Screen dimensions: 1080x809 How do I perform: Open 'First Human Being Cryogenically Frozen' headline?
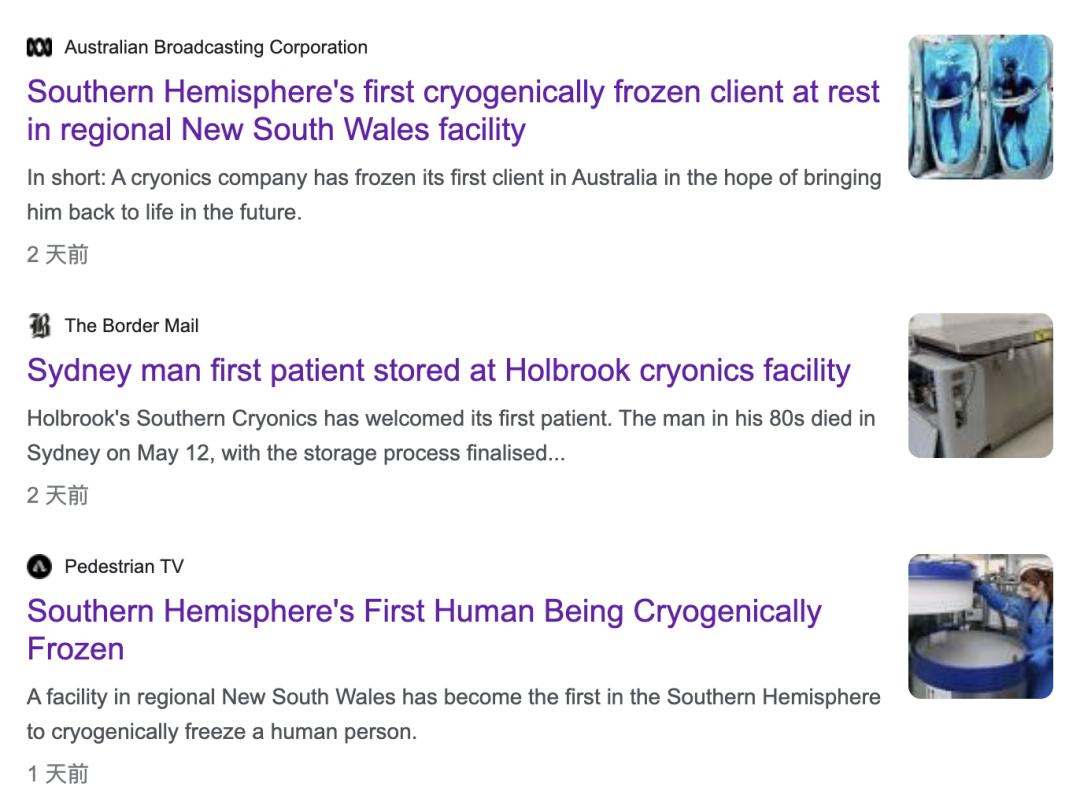tap(424, 630)
